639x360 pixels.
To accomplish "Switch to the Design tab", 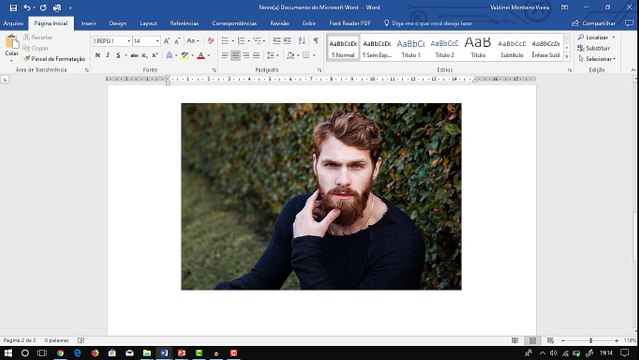I will point(118,23).
